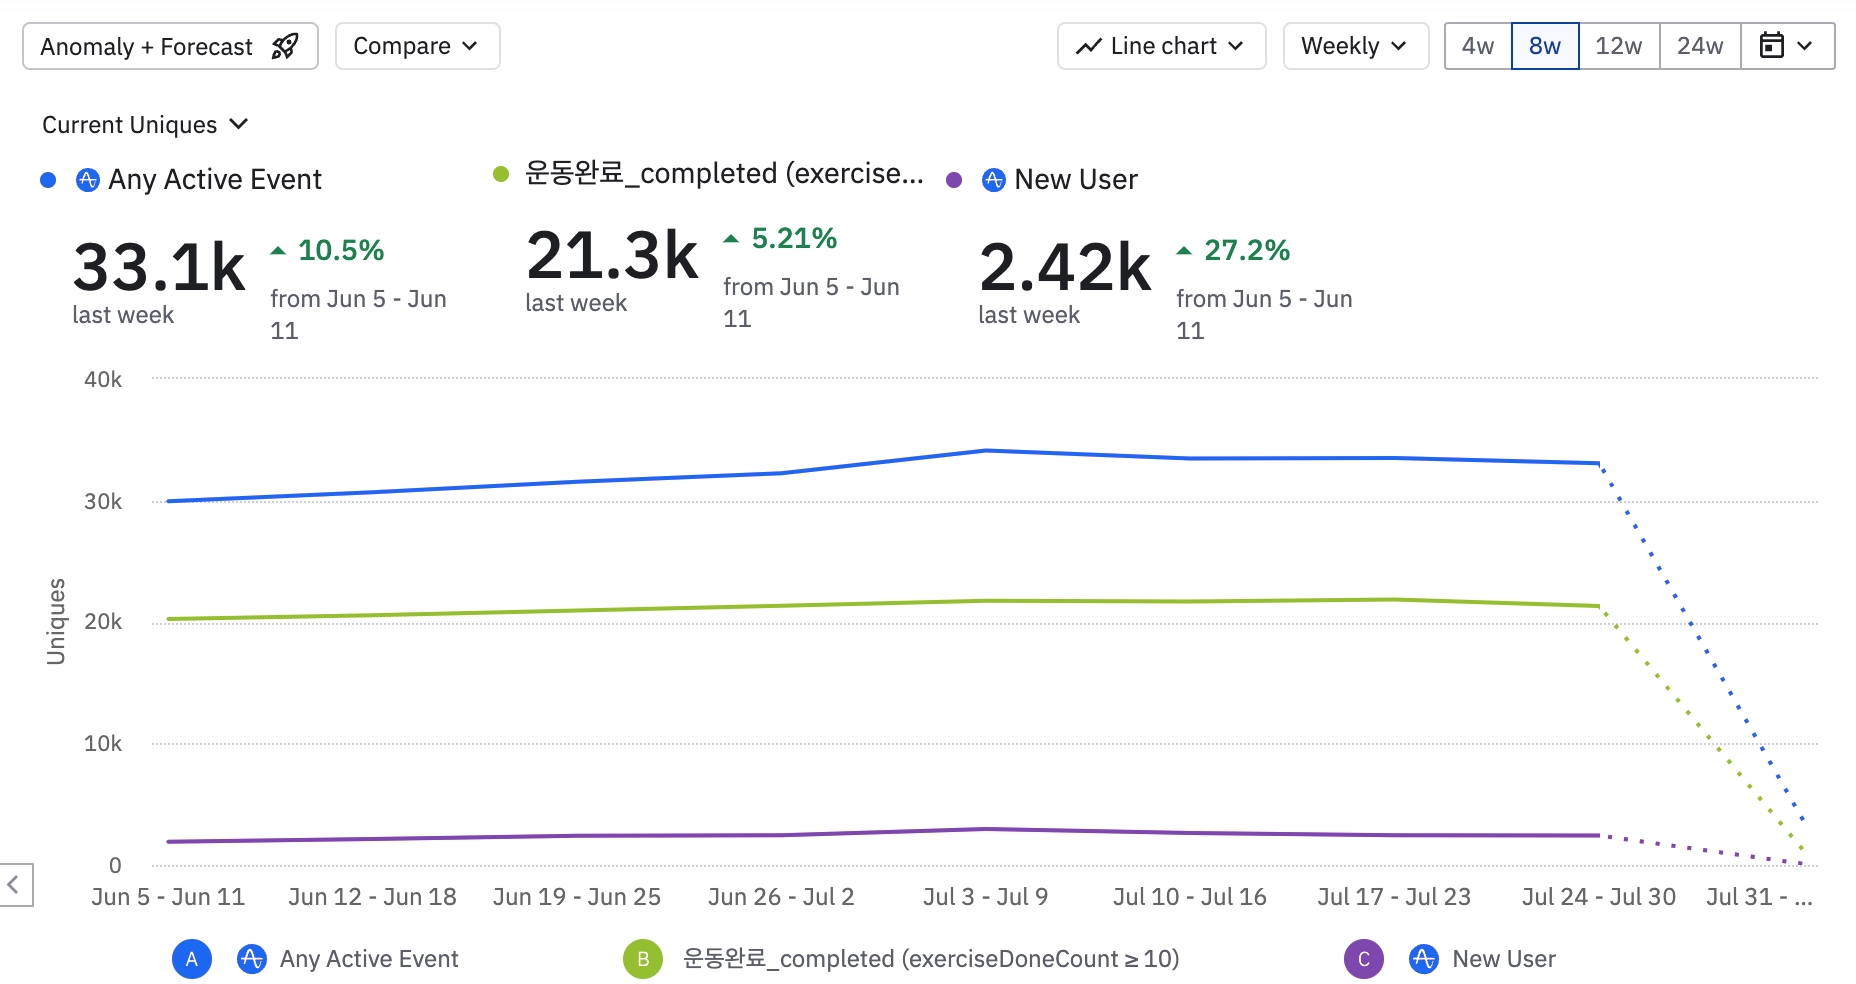This screenshot has width=1856, height=984.
Task: Click the Jun 5 - Jun 11 axis label
Action: [168, 897]
